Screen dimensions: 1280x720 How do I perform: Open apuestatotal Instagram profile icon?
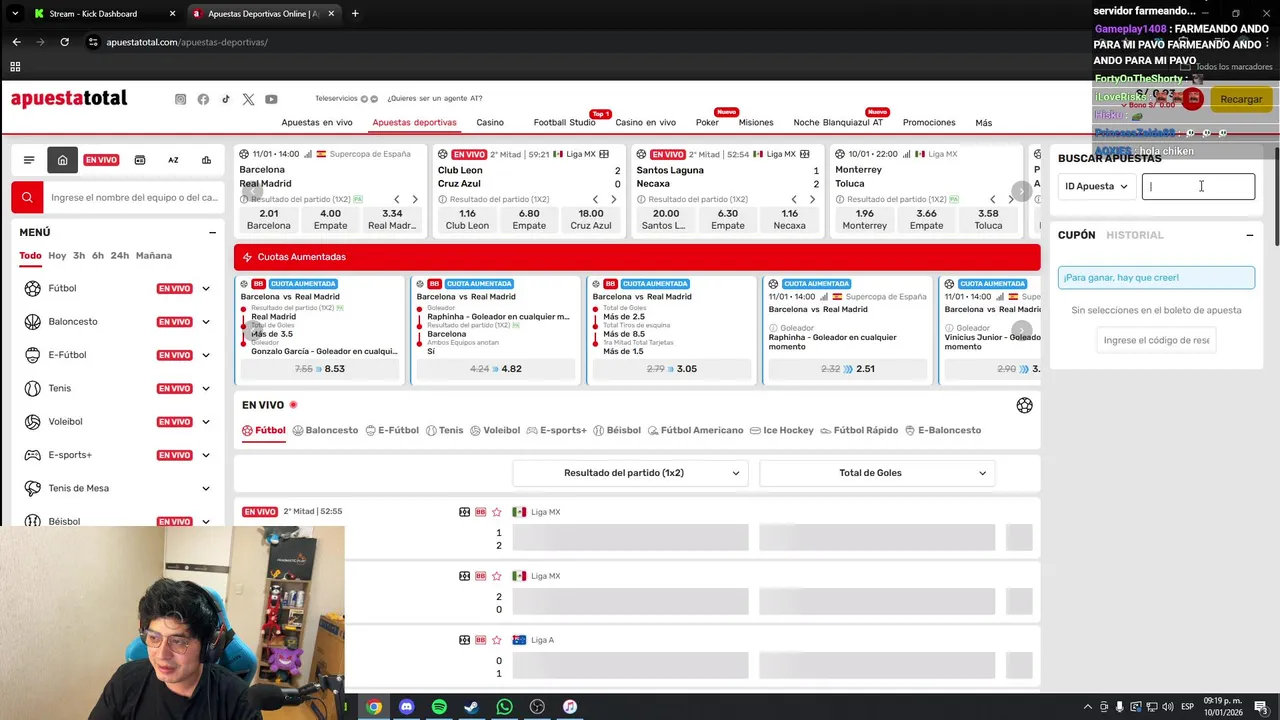click(180, 99)
